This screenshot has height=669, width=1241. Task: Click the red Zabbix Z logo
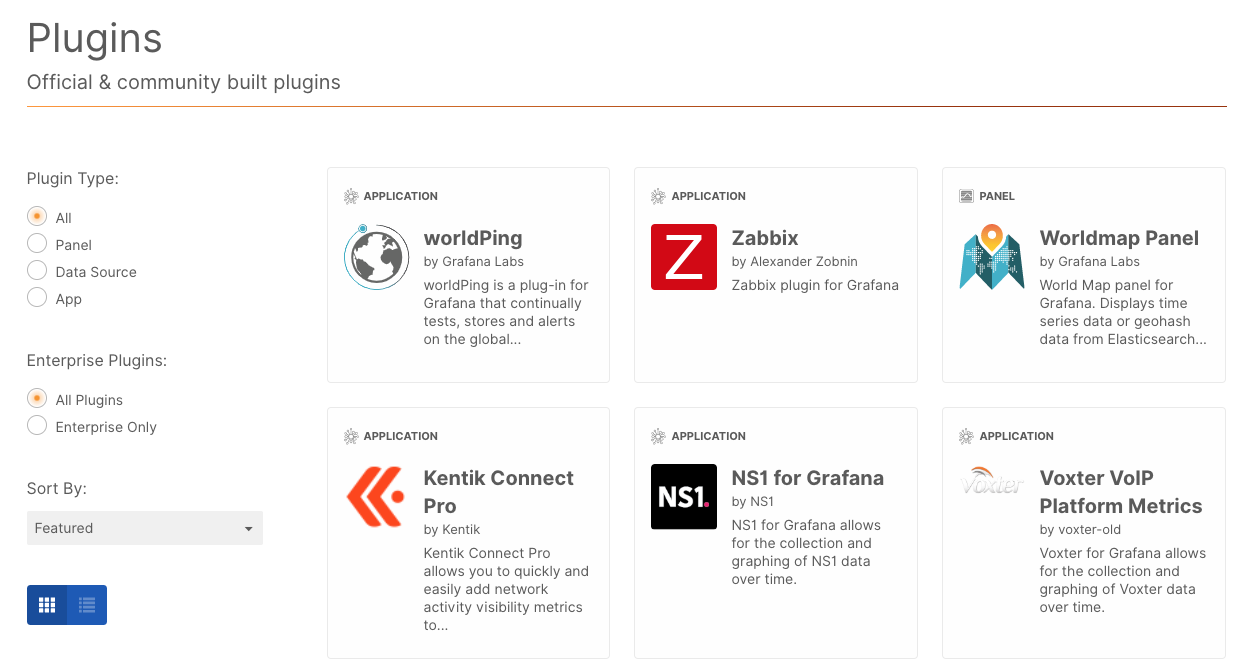684,257
